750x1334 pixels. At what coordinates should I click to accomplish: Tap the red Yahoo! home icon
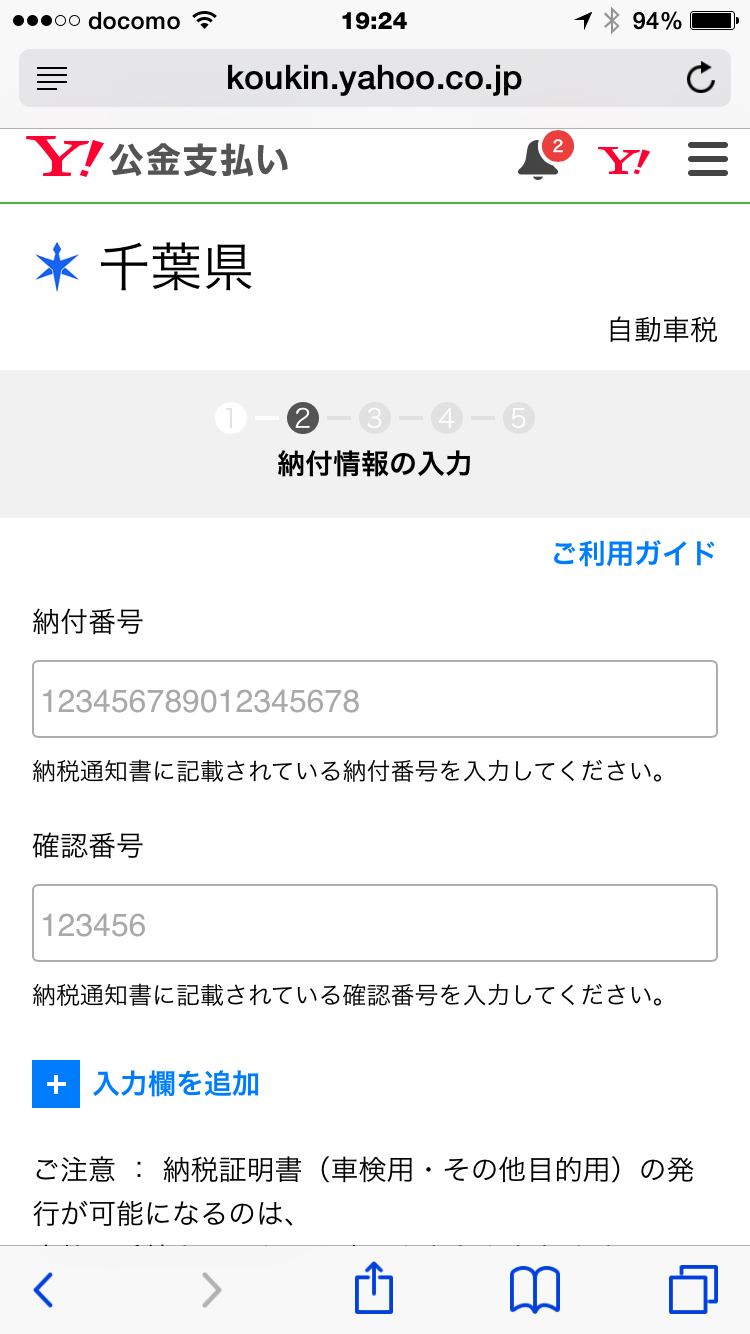pos(623,160)
